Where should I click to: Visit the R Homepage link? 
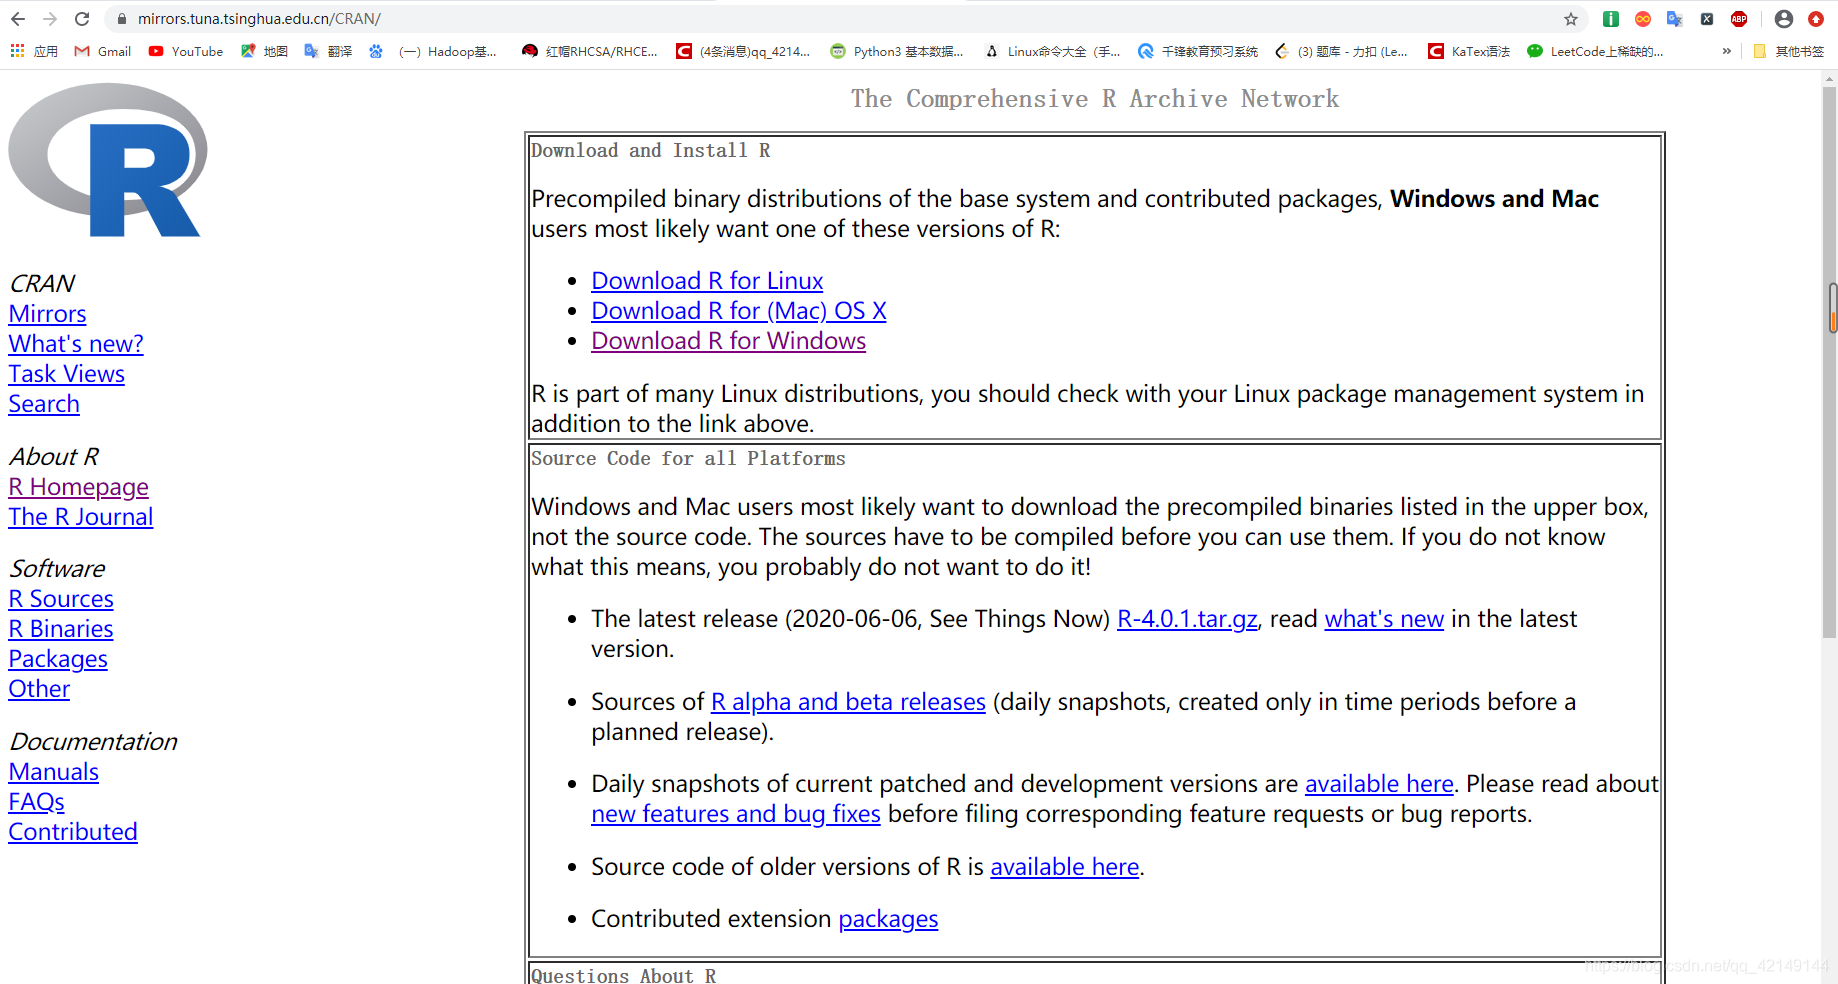pyautogui.click(x=79, y=487)
